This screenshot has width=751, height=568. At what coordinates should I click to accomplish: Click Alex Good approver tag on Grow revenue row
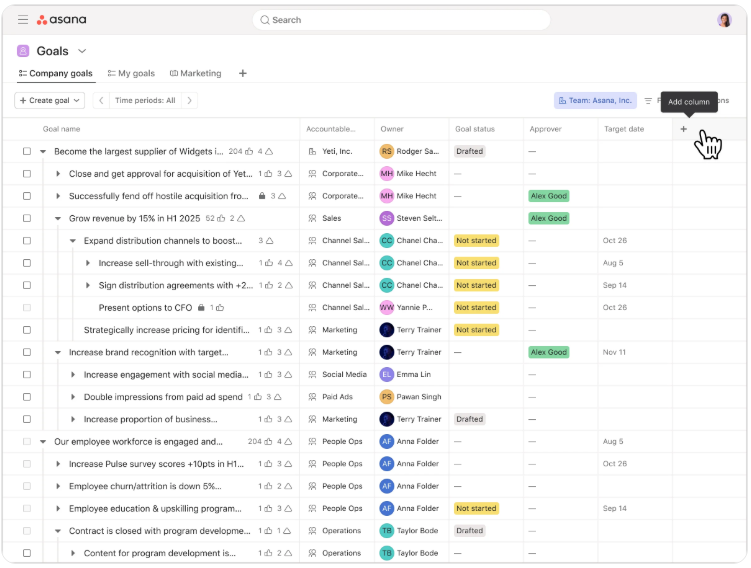coord(549,218)
